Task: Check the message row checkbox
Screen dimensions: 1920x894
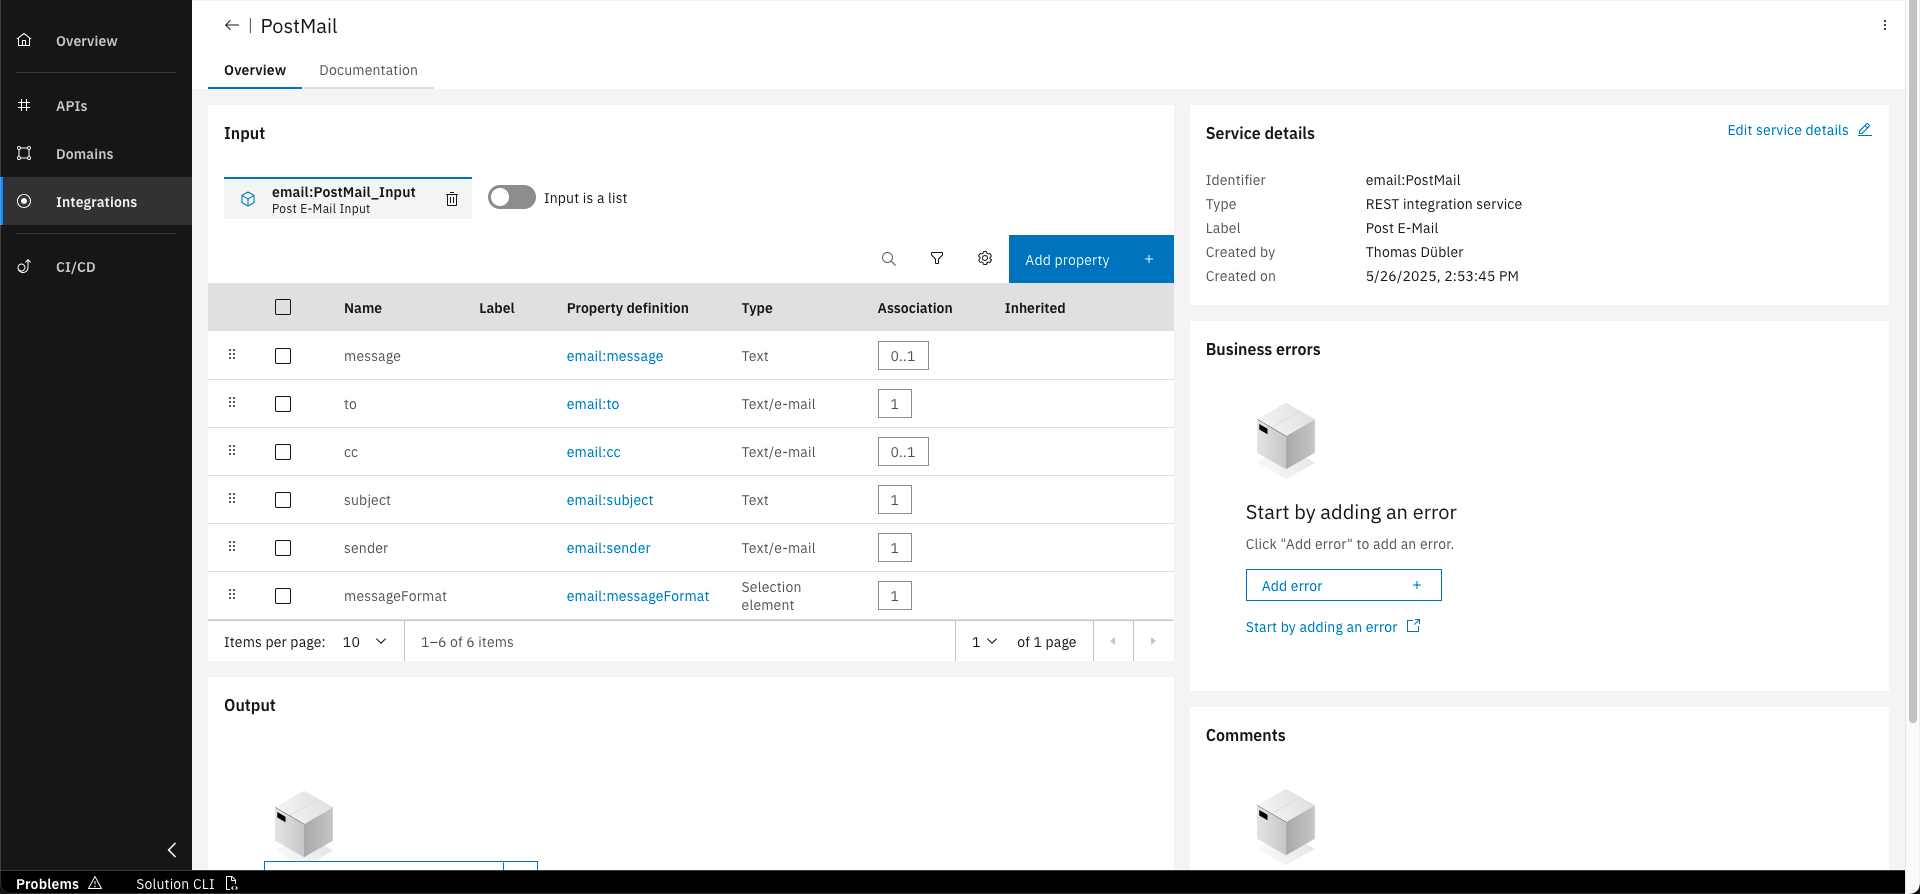Action: (x=283, y=356)
